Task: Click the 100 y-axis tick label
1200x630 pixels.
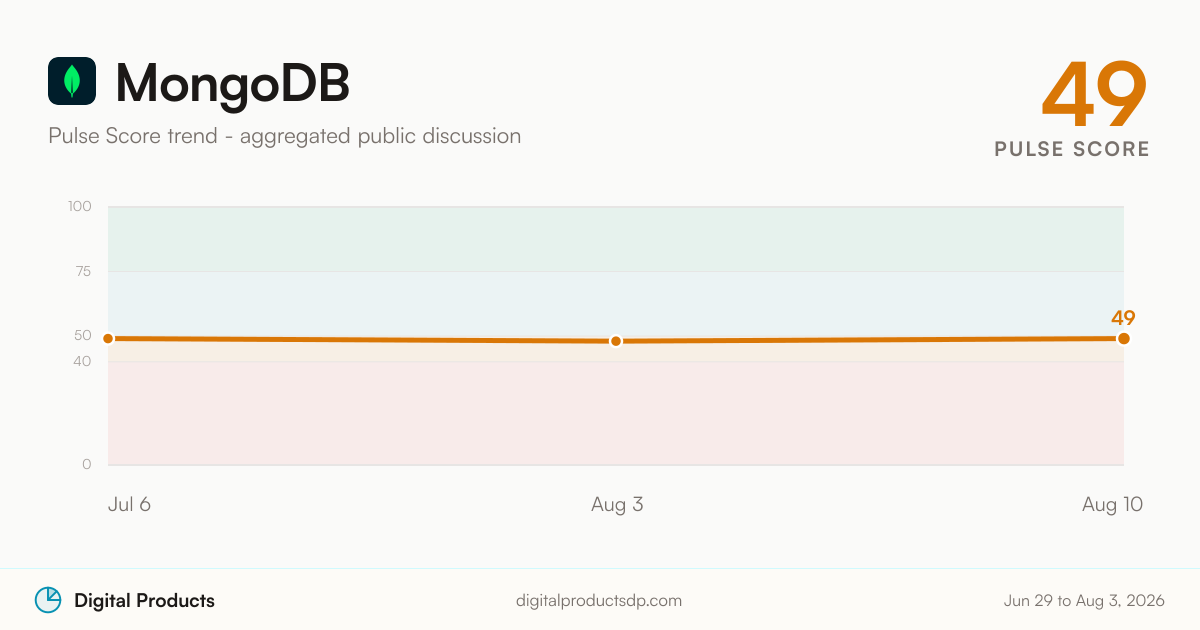Action: [80, 207]
